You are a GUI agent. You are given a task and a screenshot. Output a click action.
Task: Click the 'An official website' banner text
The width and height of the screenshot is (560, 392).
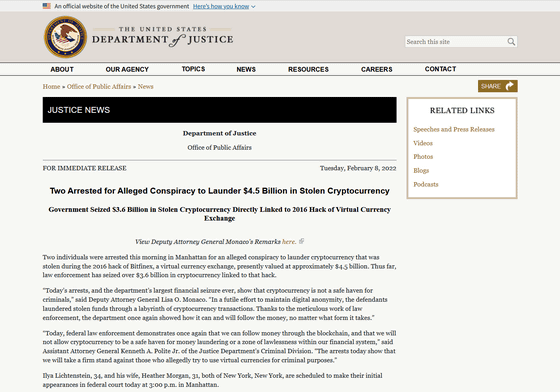coord(122,6)
